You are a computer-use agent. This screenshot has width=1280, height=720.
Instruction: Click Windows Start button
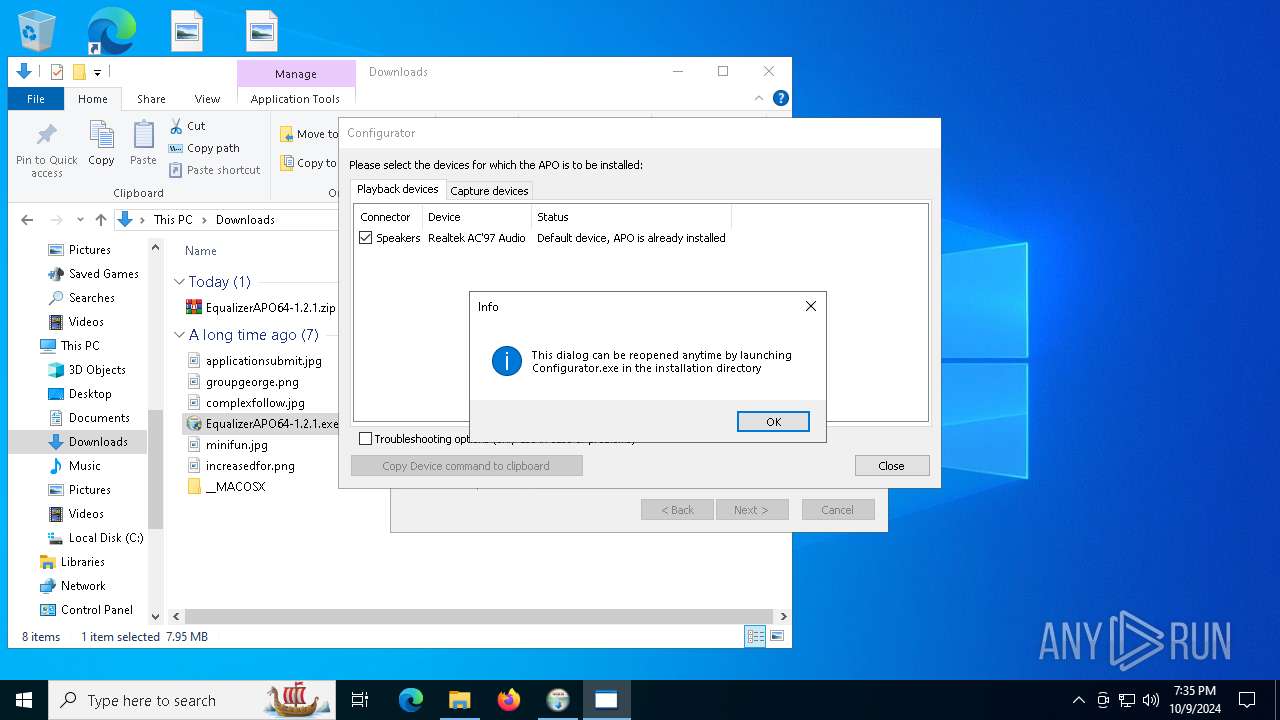[24, 700]
